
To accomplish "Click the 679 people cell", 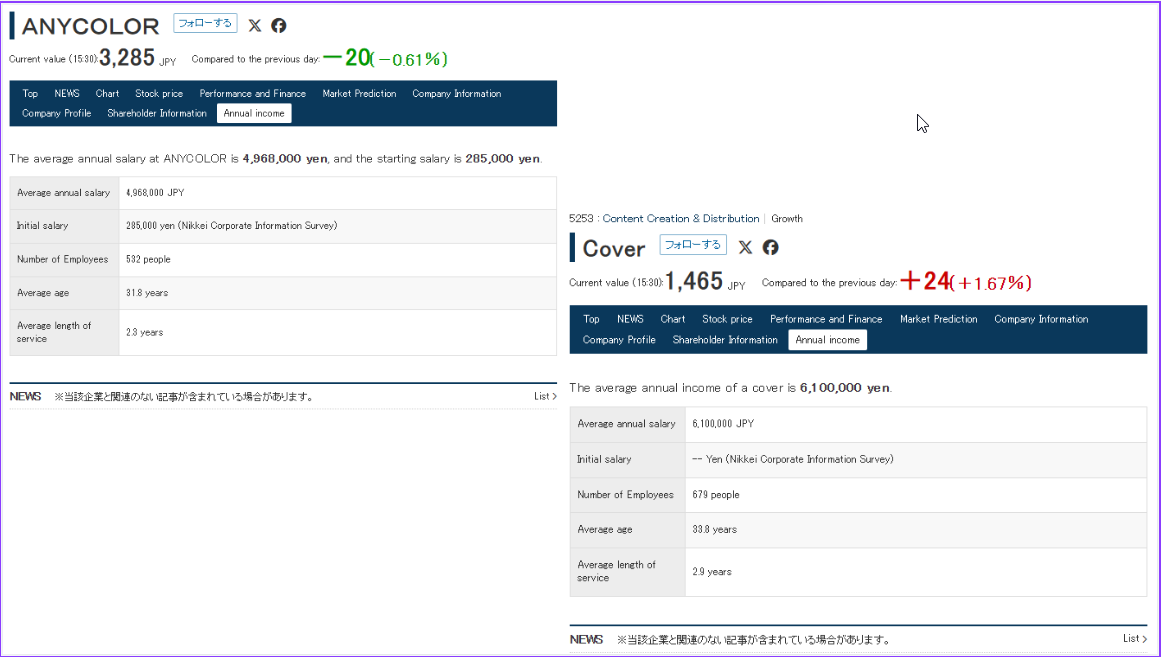I will click(x=916, y=495).
